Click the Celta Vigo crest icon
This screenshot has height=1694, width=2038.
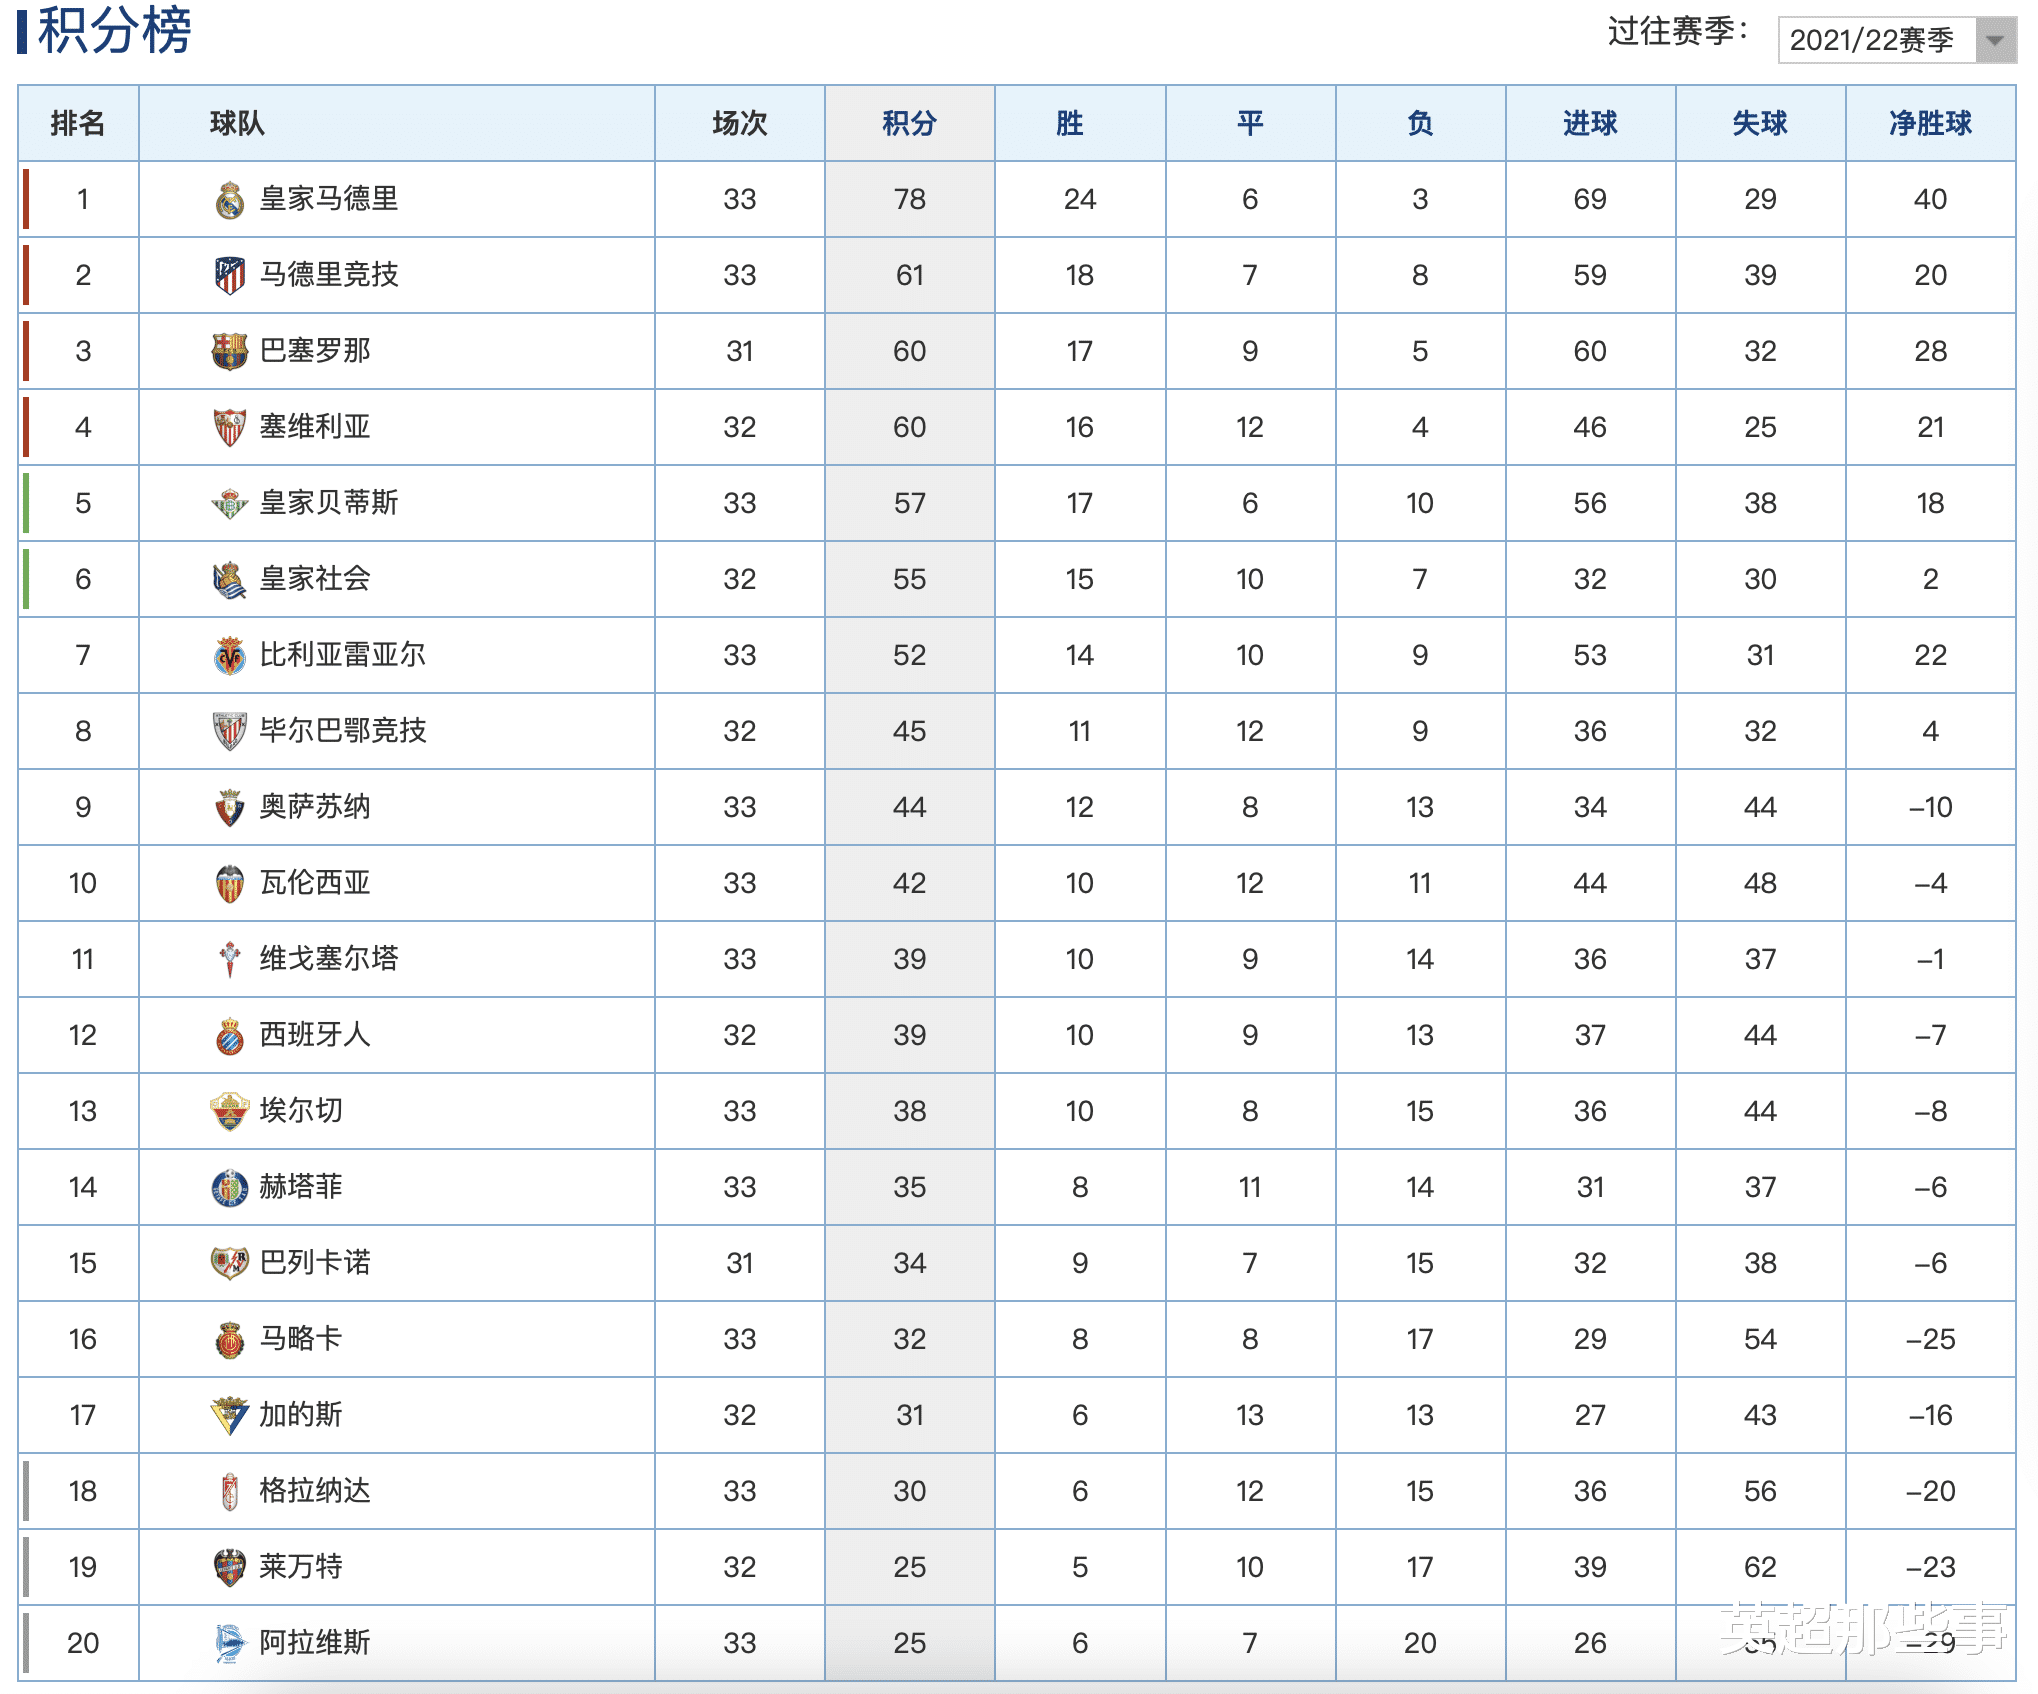tap(230, 960)
